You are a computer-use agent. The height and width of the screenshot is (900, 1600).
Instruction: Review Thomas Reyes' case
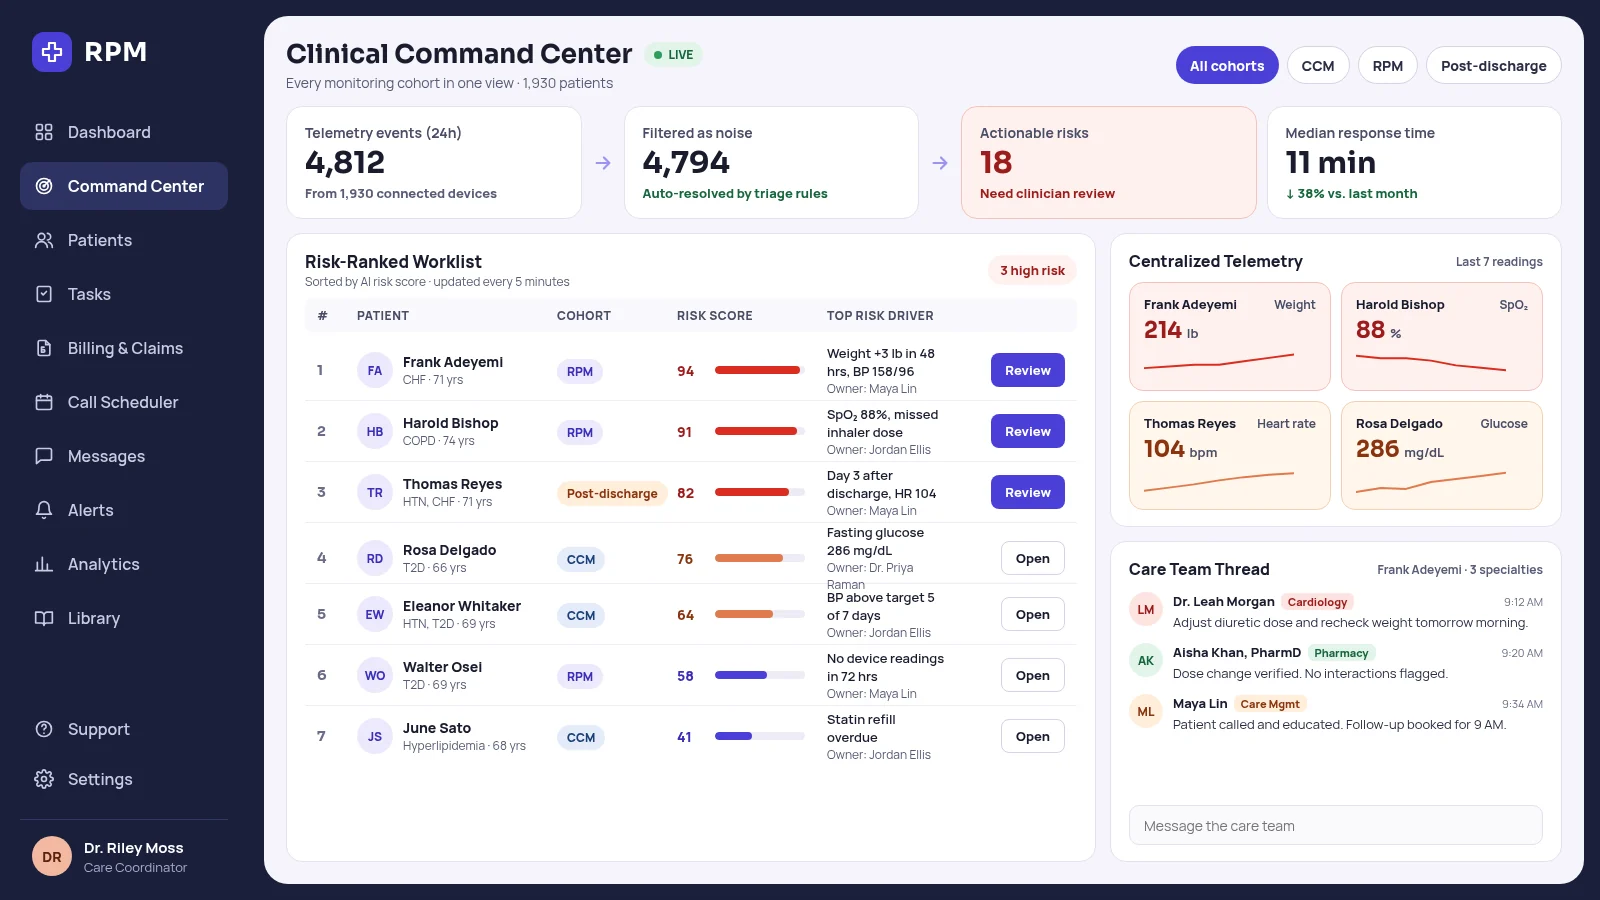(x=1028, y=492)
